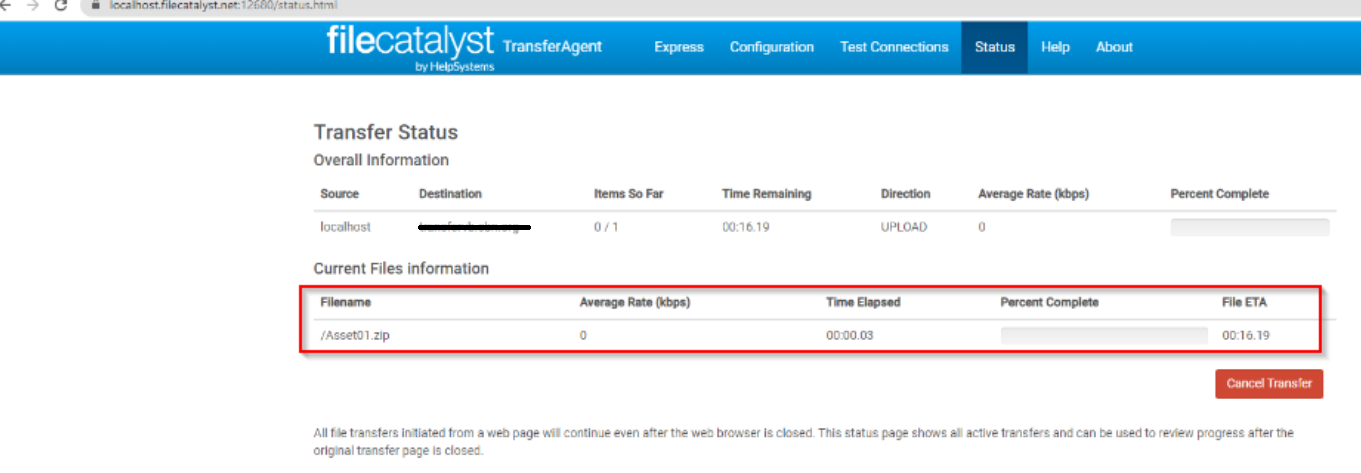1361x473 pixels.
Task: Click the UPLOAD direction value
Action: (x=903, y=227)
